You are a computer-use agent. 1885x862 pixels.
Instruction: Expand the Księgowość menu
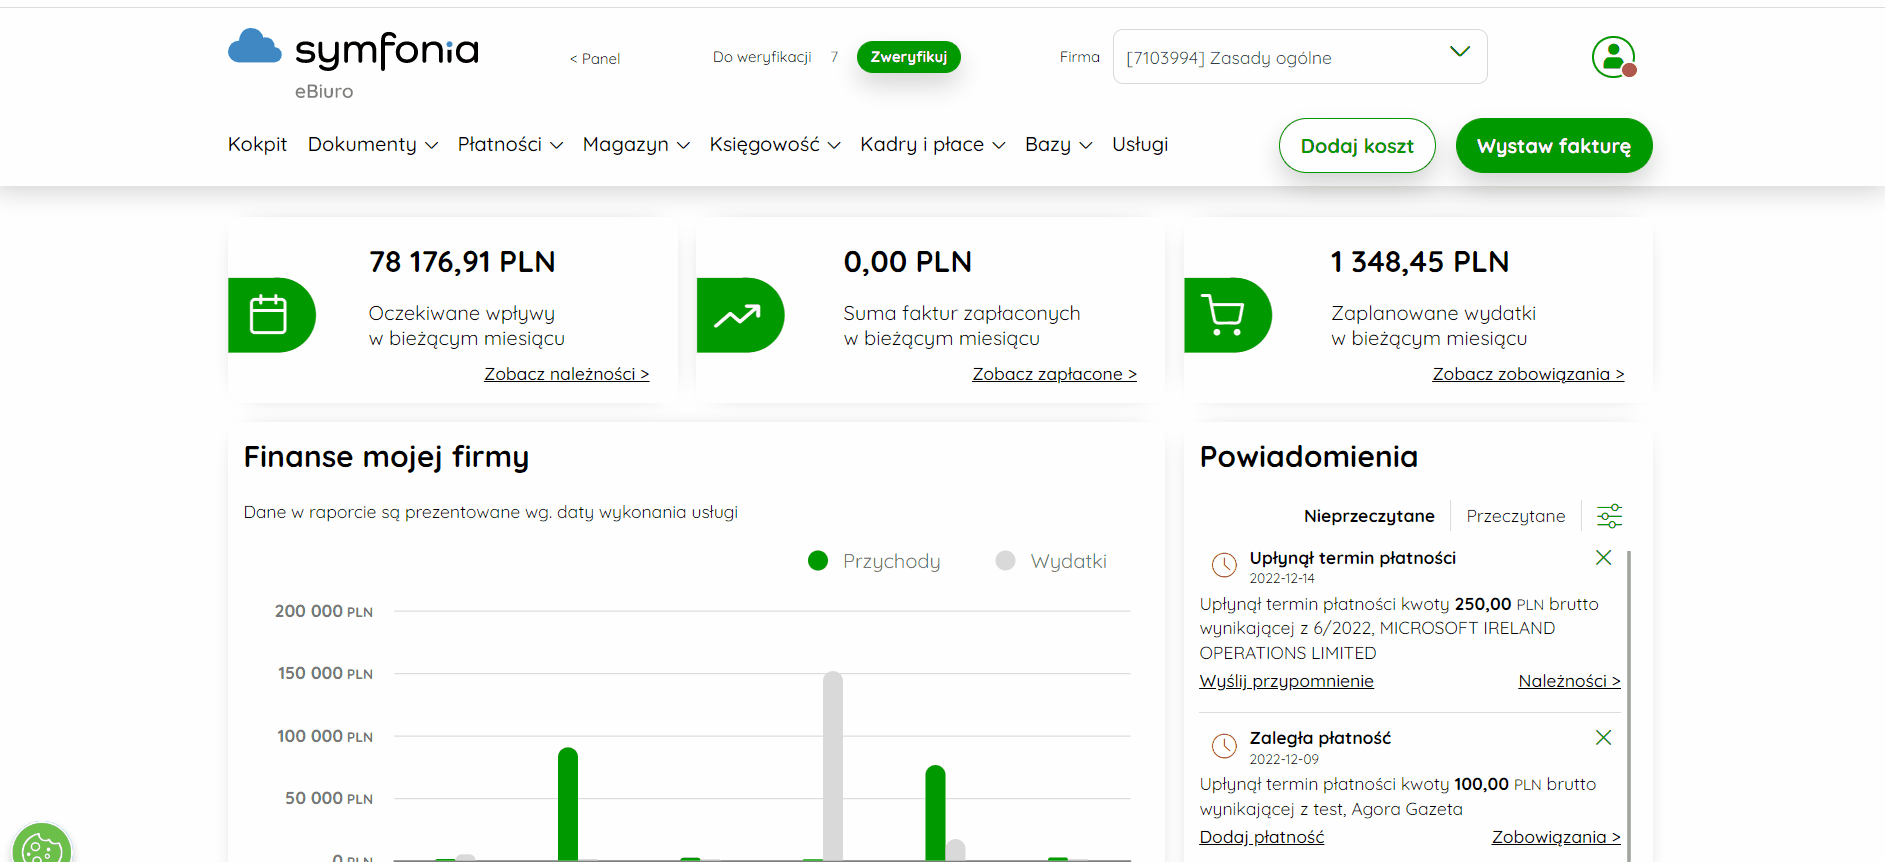click(775, 145)
